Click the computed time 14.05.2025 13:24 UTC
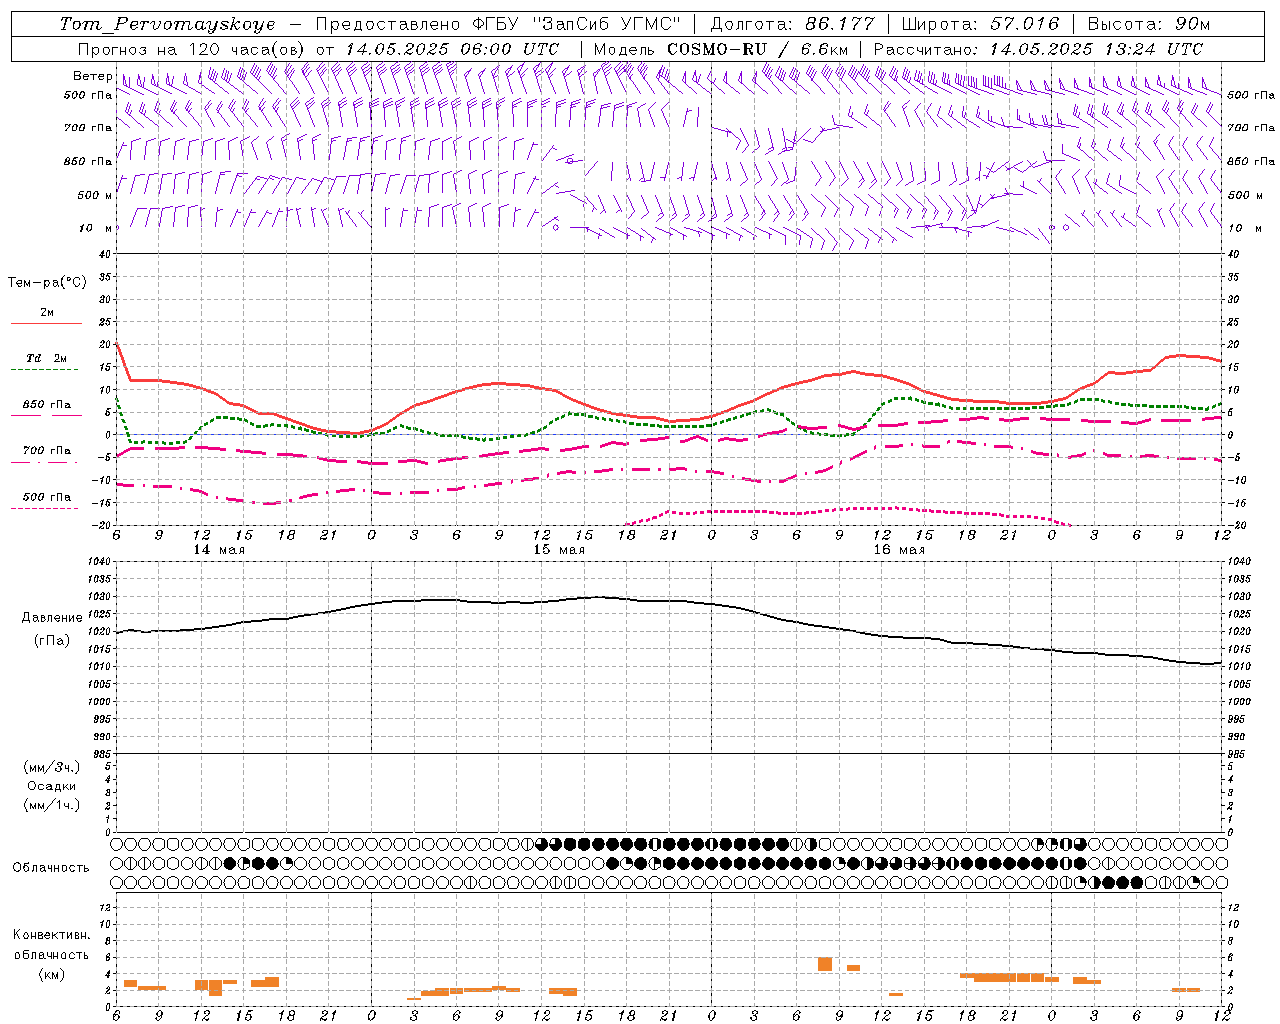 pyautogui.click(x=1096, y=49)
